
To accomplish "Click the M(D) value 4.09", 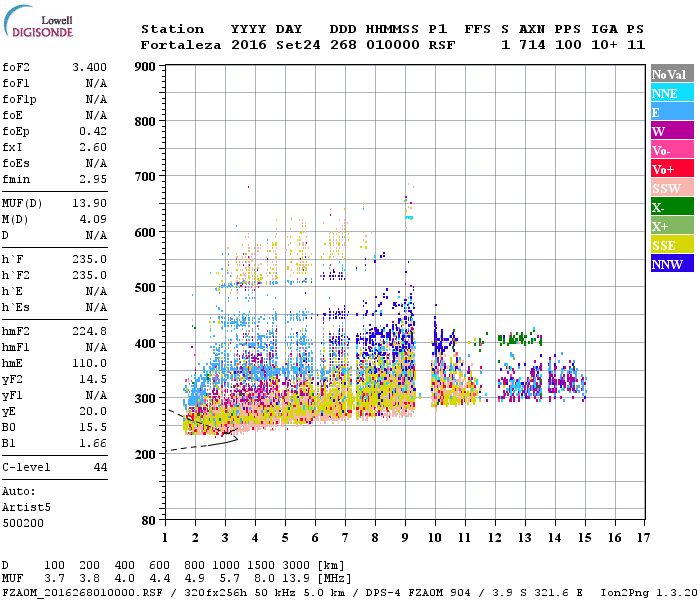I will coord(93,220).
